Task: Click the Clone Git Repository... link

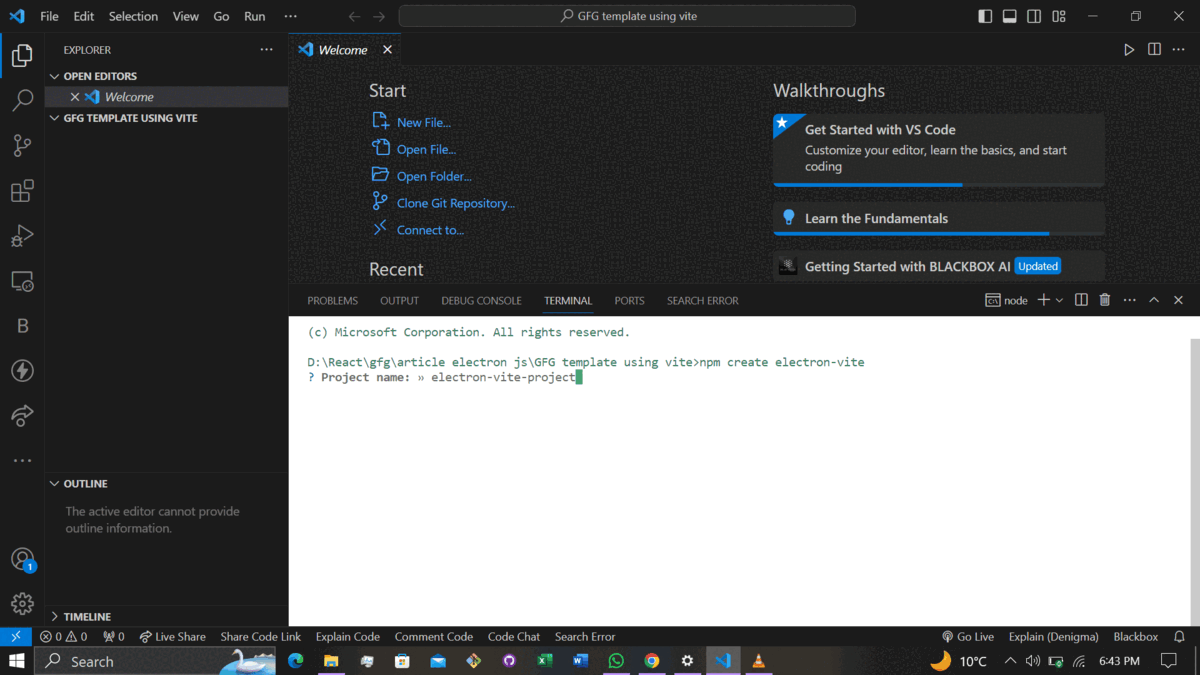Action: (456, 203)
